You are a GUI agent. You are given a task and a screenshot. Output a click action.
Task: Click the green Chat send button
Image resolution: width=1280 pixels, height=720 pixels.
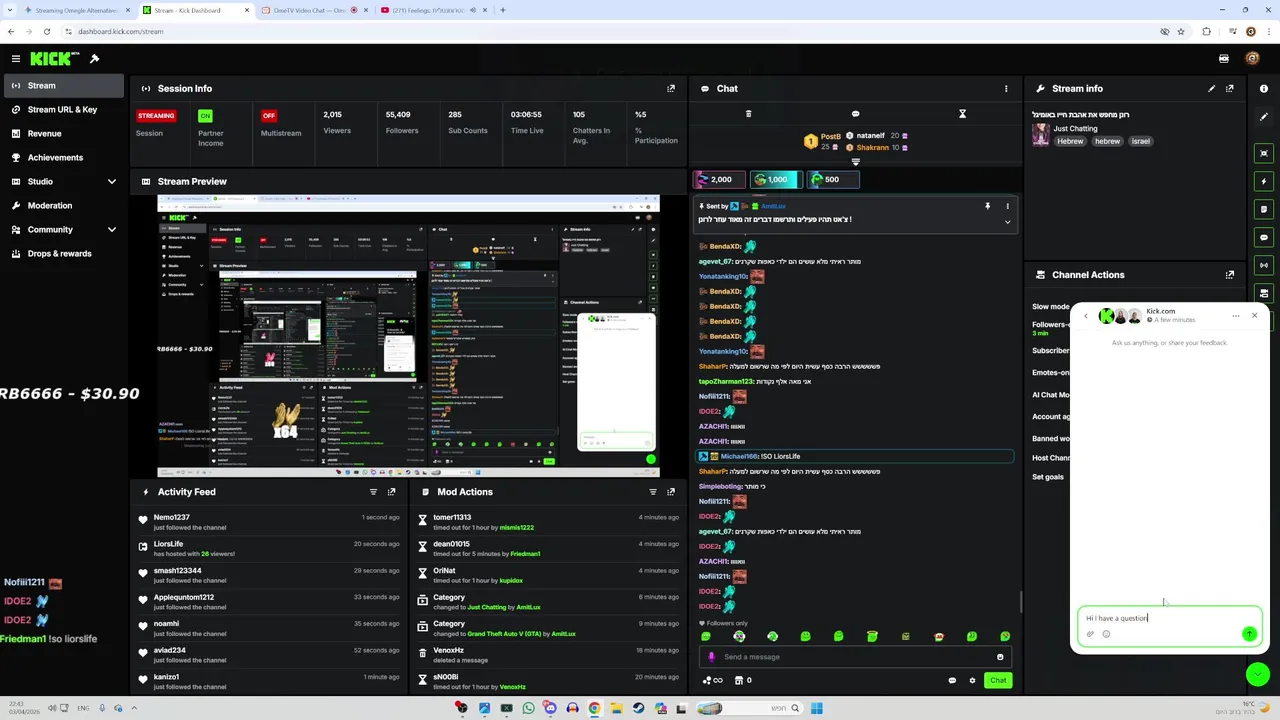tap(998, 680)
